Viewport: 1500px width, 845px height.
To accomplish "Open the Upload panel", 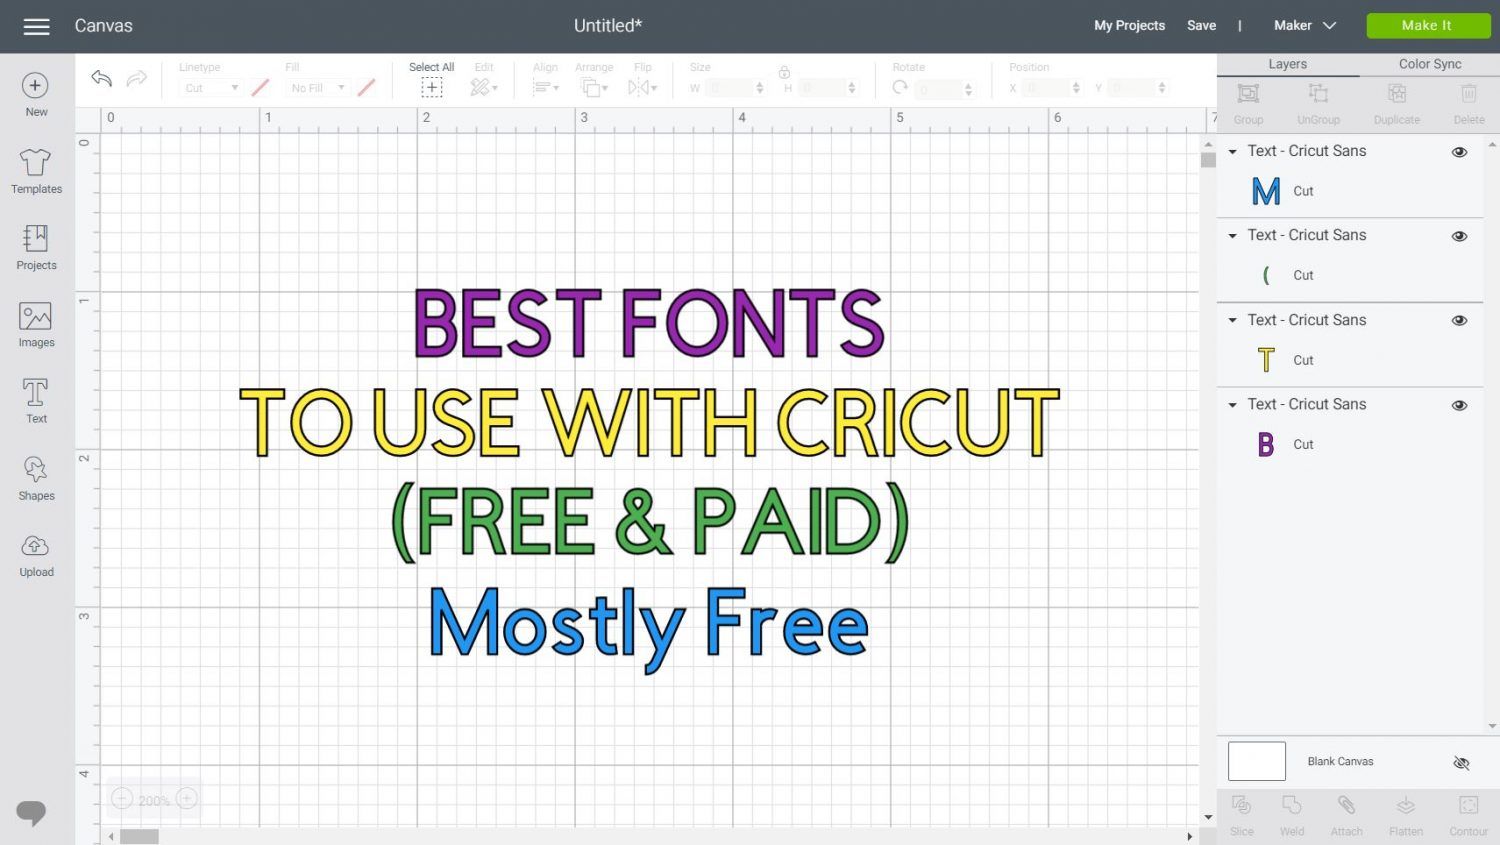I will coord(36,555).
